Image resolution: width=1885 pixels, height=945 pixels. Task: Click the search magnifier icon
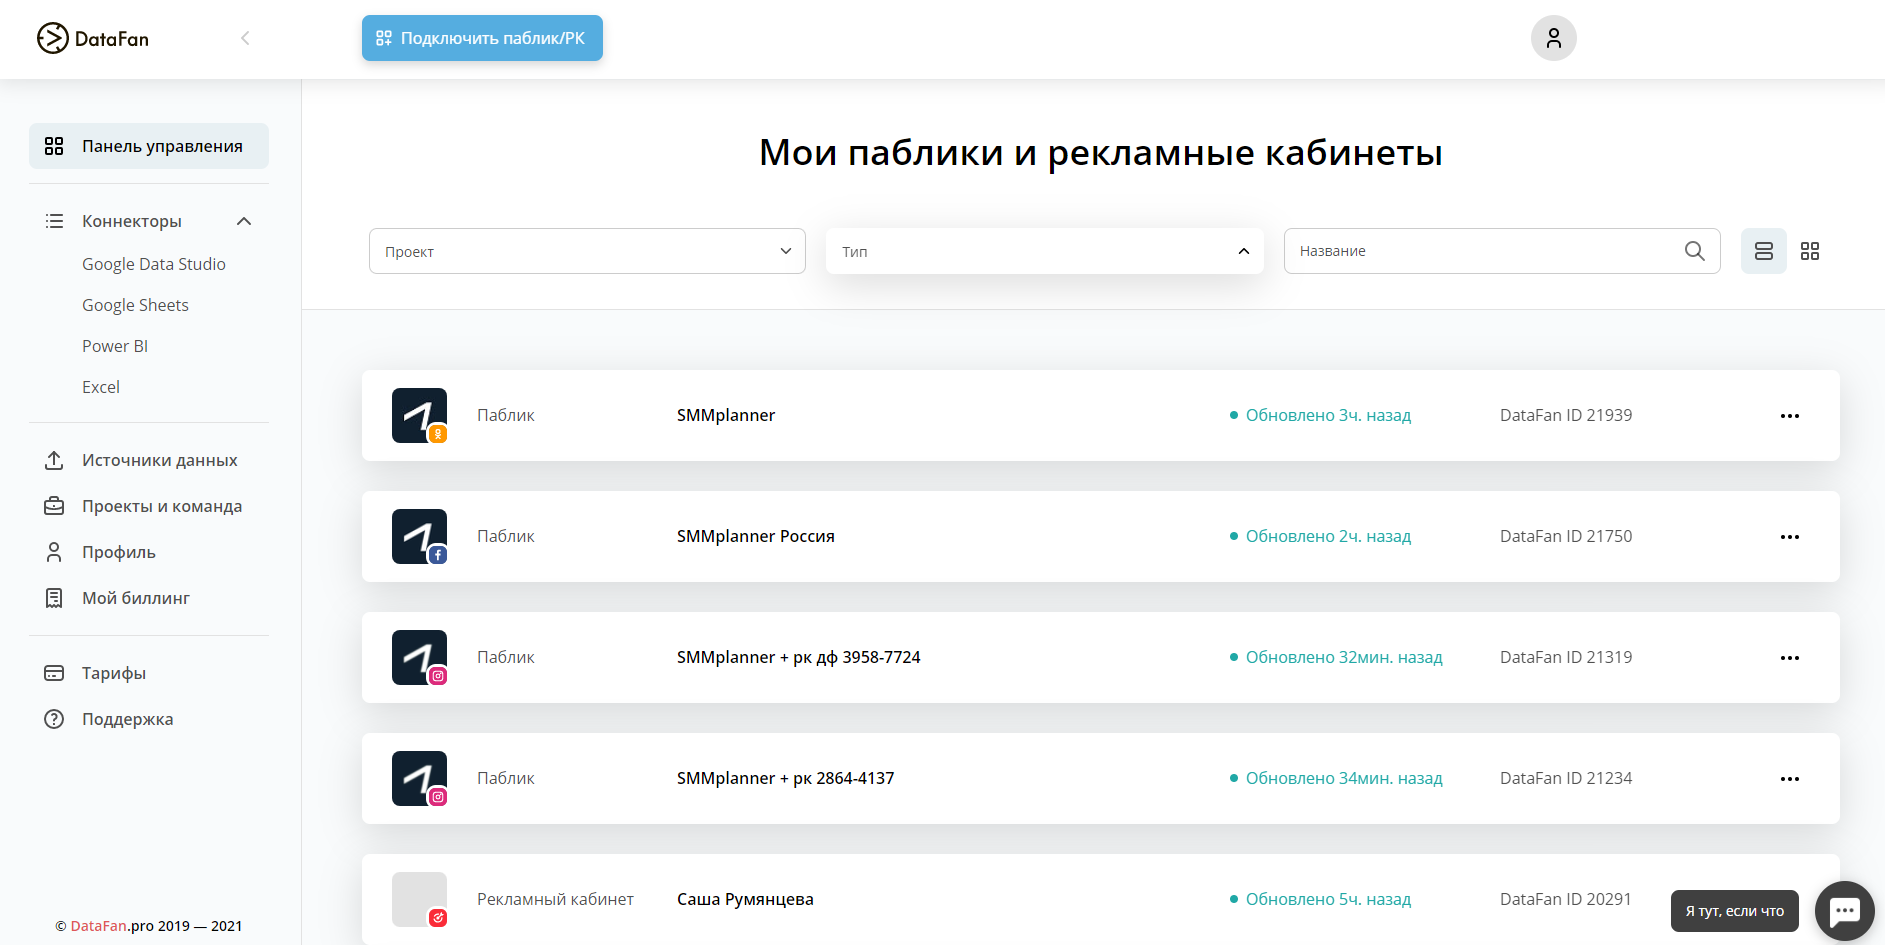1694,251
